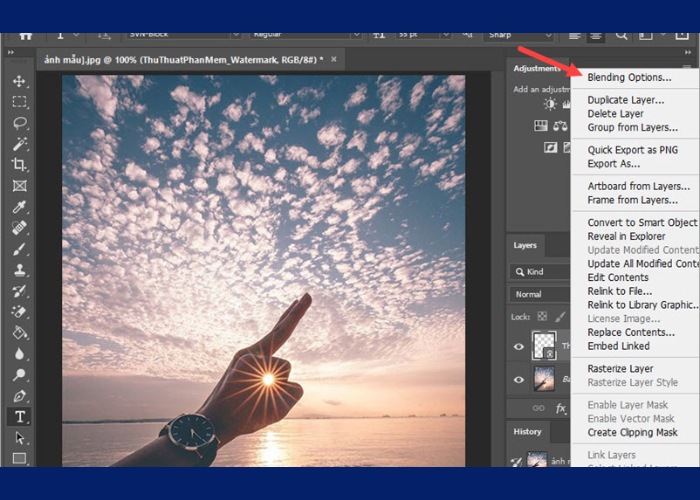Choose Blending Options from context menu

pos(629,77)
